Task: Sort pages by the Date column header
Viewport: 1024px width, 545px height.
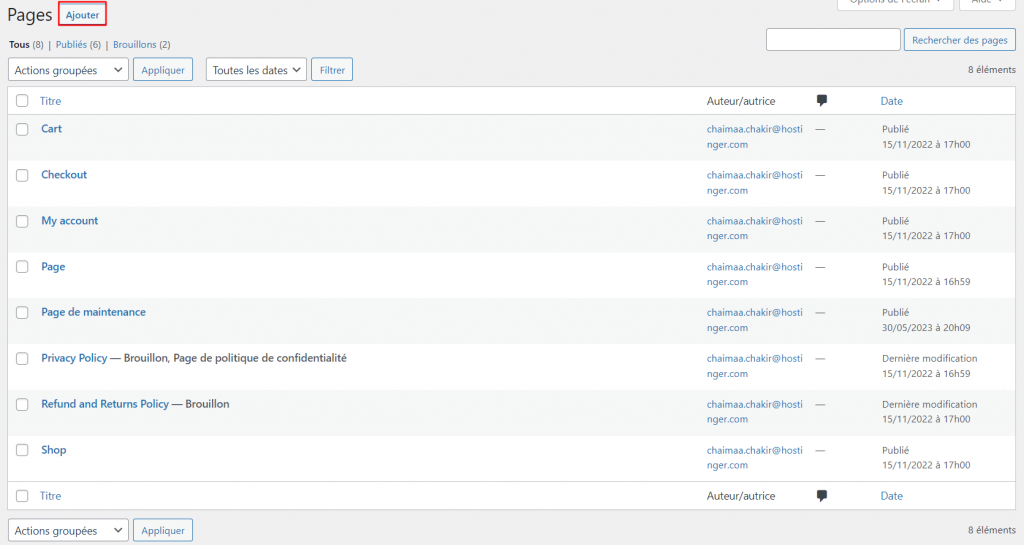Action: 891,101
